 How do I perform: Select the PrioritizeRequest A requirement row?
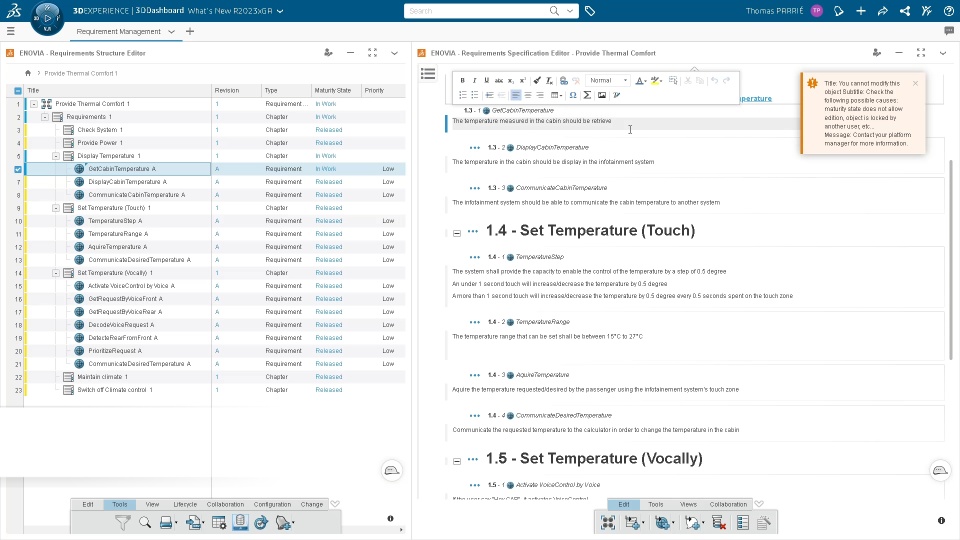tap(215, 351)
